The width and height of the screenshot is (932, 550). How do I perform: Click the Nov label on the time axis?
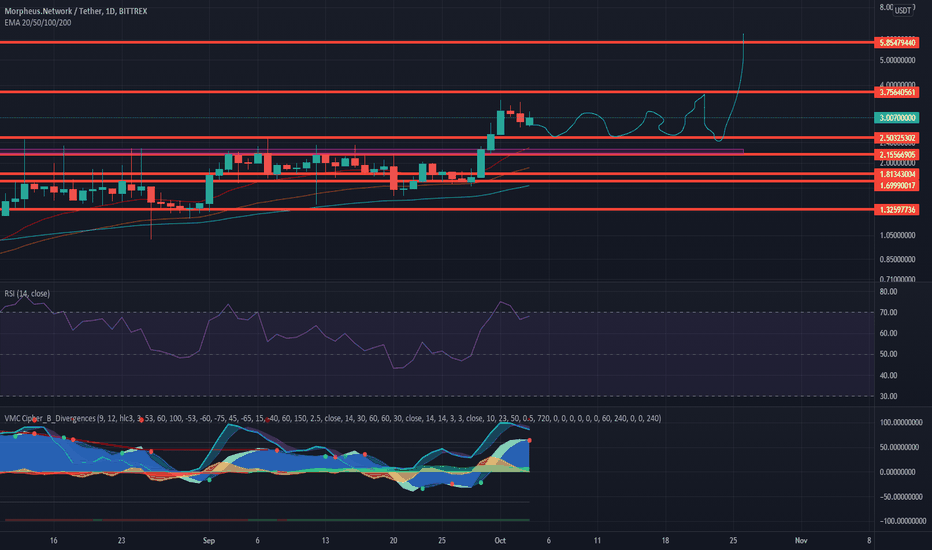801,540
